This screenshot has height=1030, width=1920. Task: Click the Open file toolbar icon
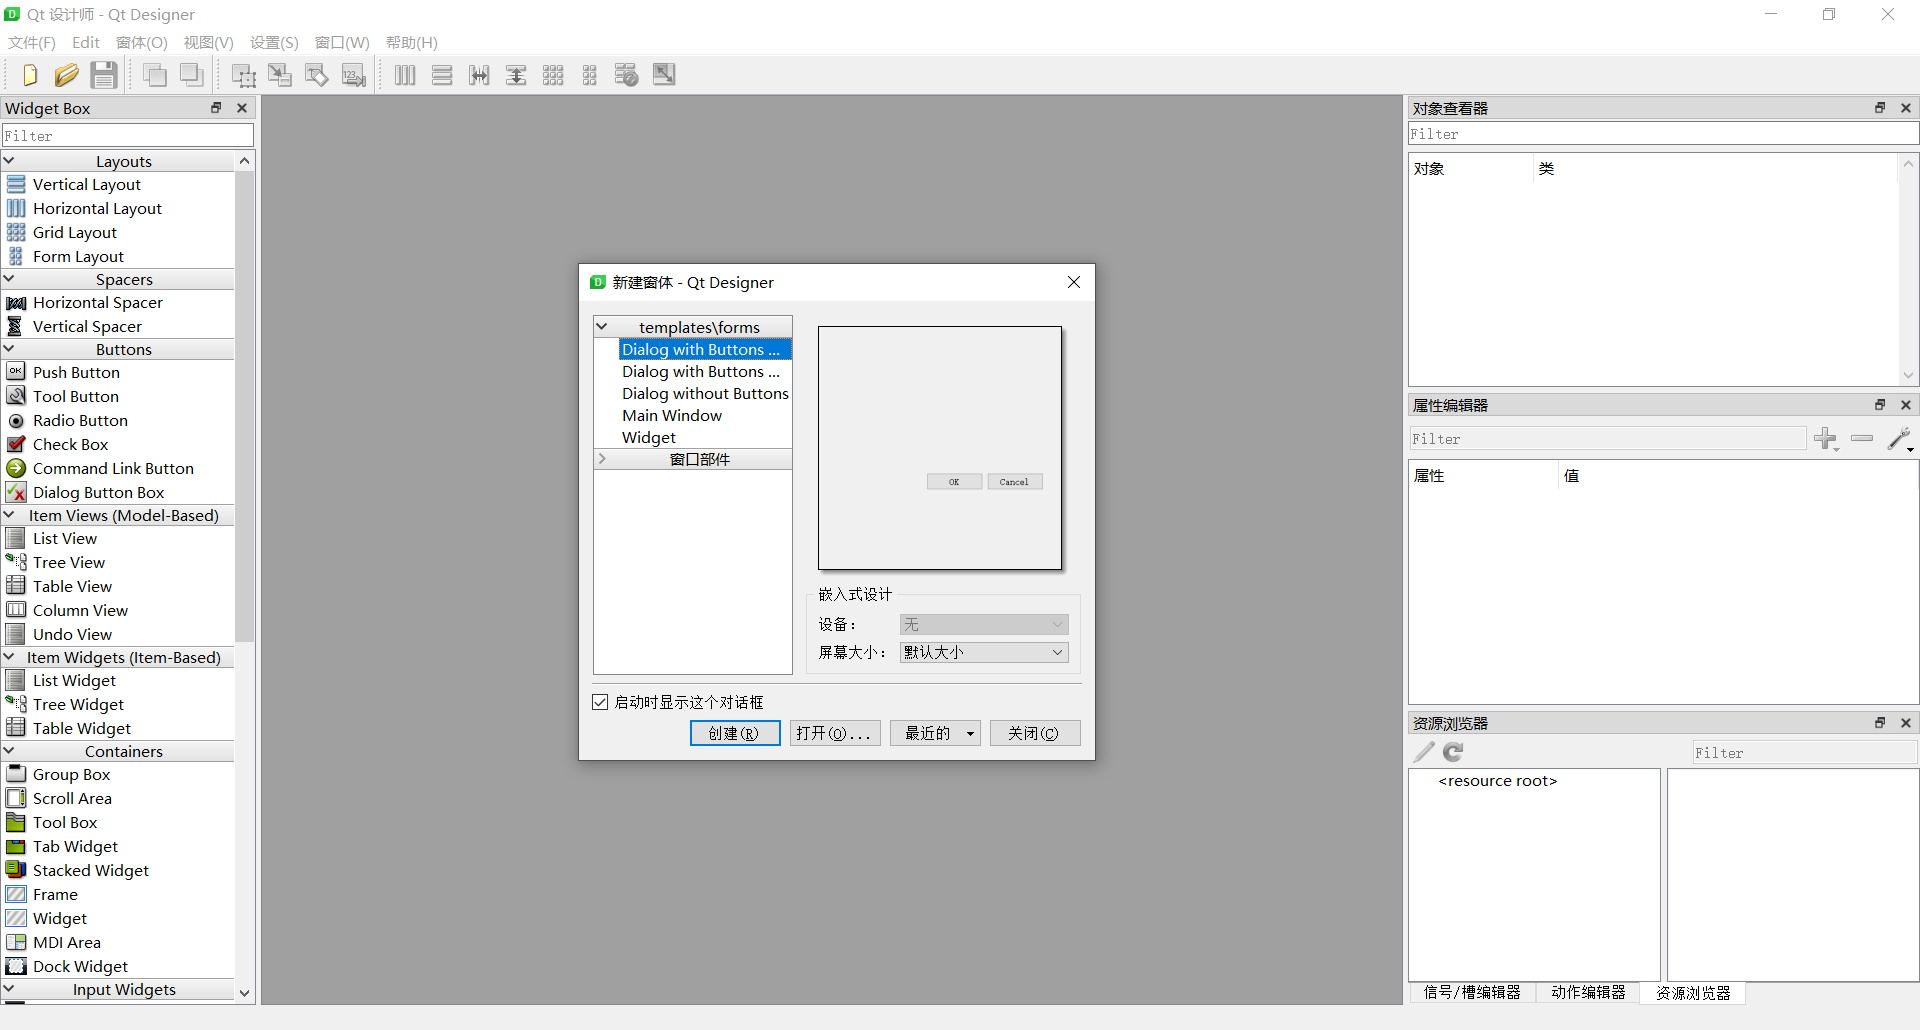point(66,75)
